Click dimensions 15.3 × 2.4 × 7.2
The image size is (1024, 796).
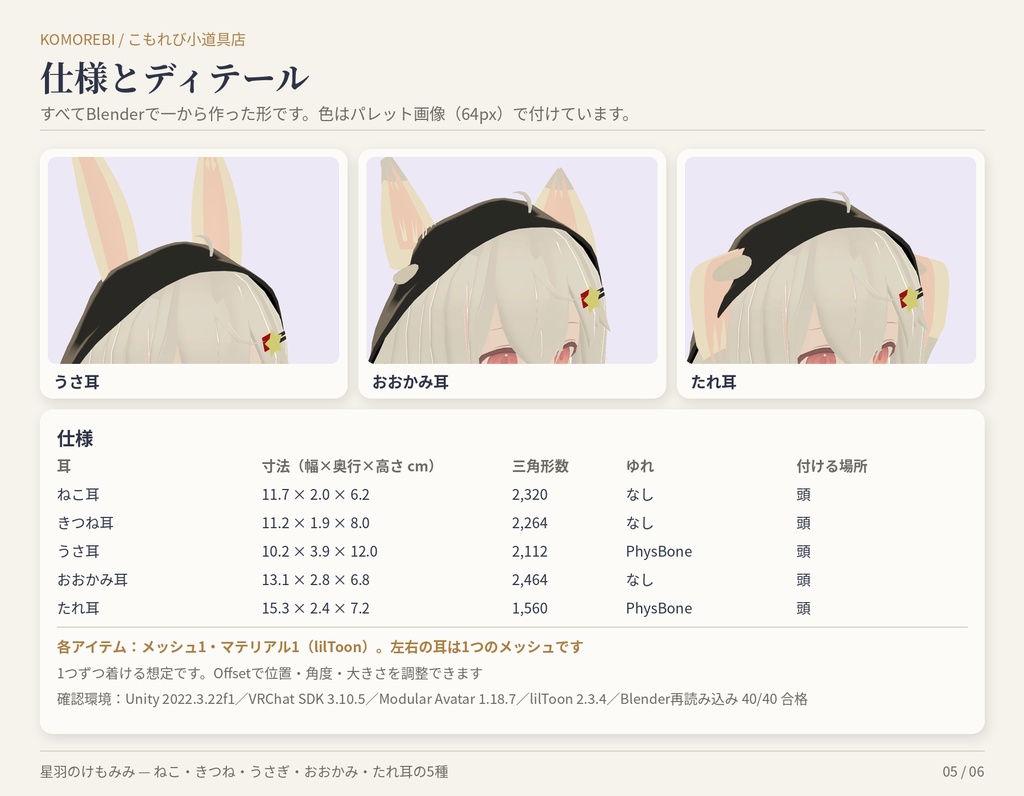[x=315, y=608]
